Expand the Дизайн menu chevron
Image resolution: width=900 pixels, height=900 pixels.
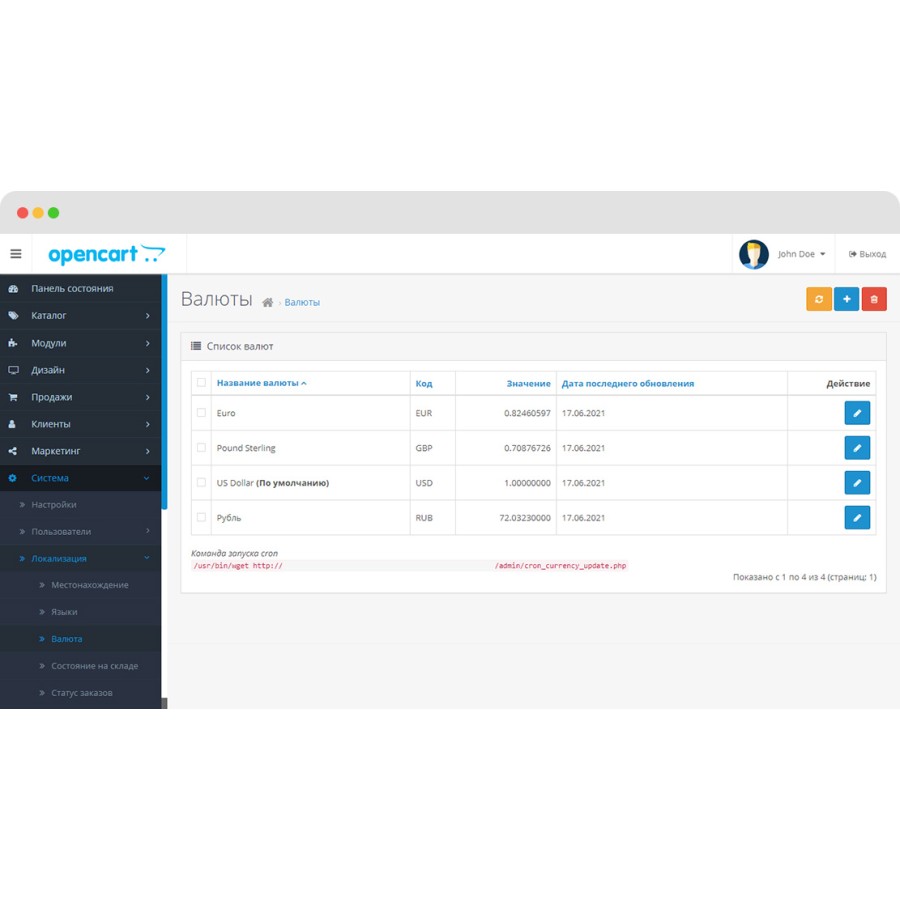tap(148, 370)
